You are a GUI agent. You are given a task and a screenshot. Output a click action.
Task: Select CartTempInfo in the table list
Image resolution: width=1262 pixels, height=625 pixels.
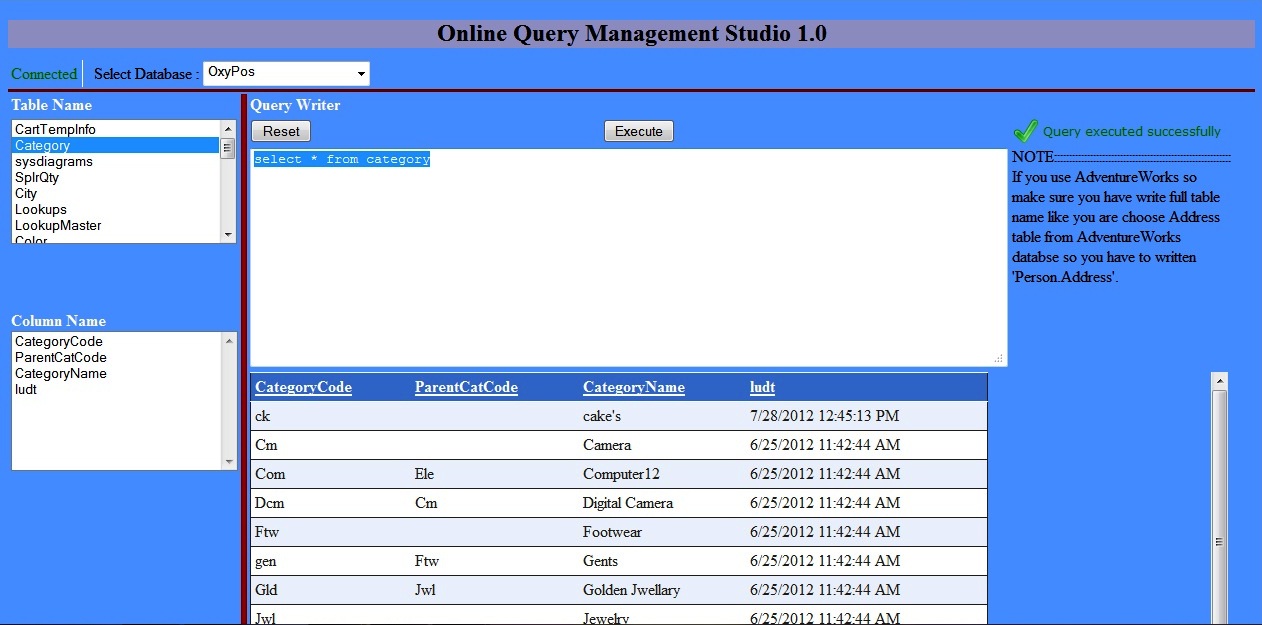(116, 129)
